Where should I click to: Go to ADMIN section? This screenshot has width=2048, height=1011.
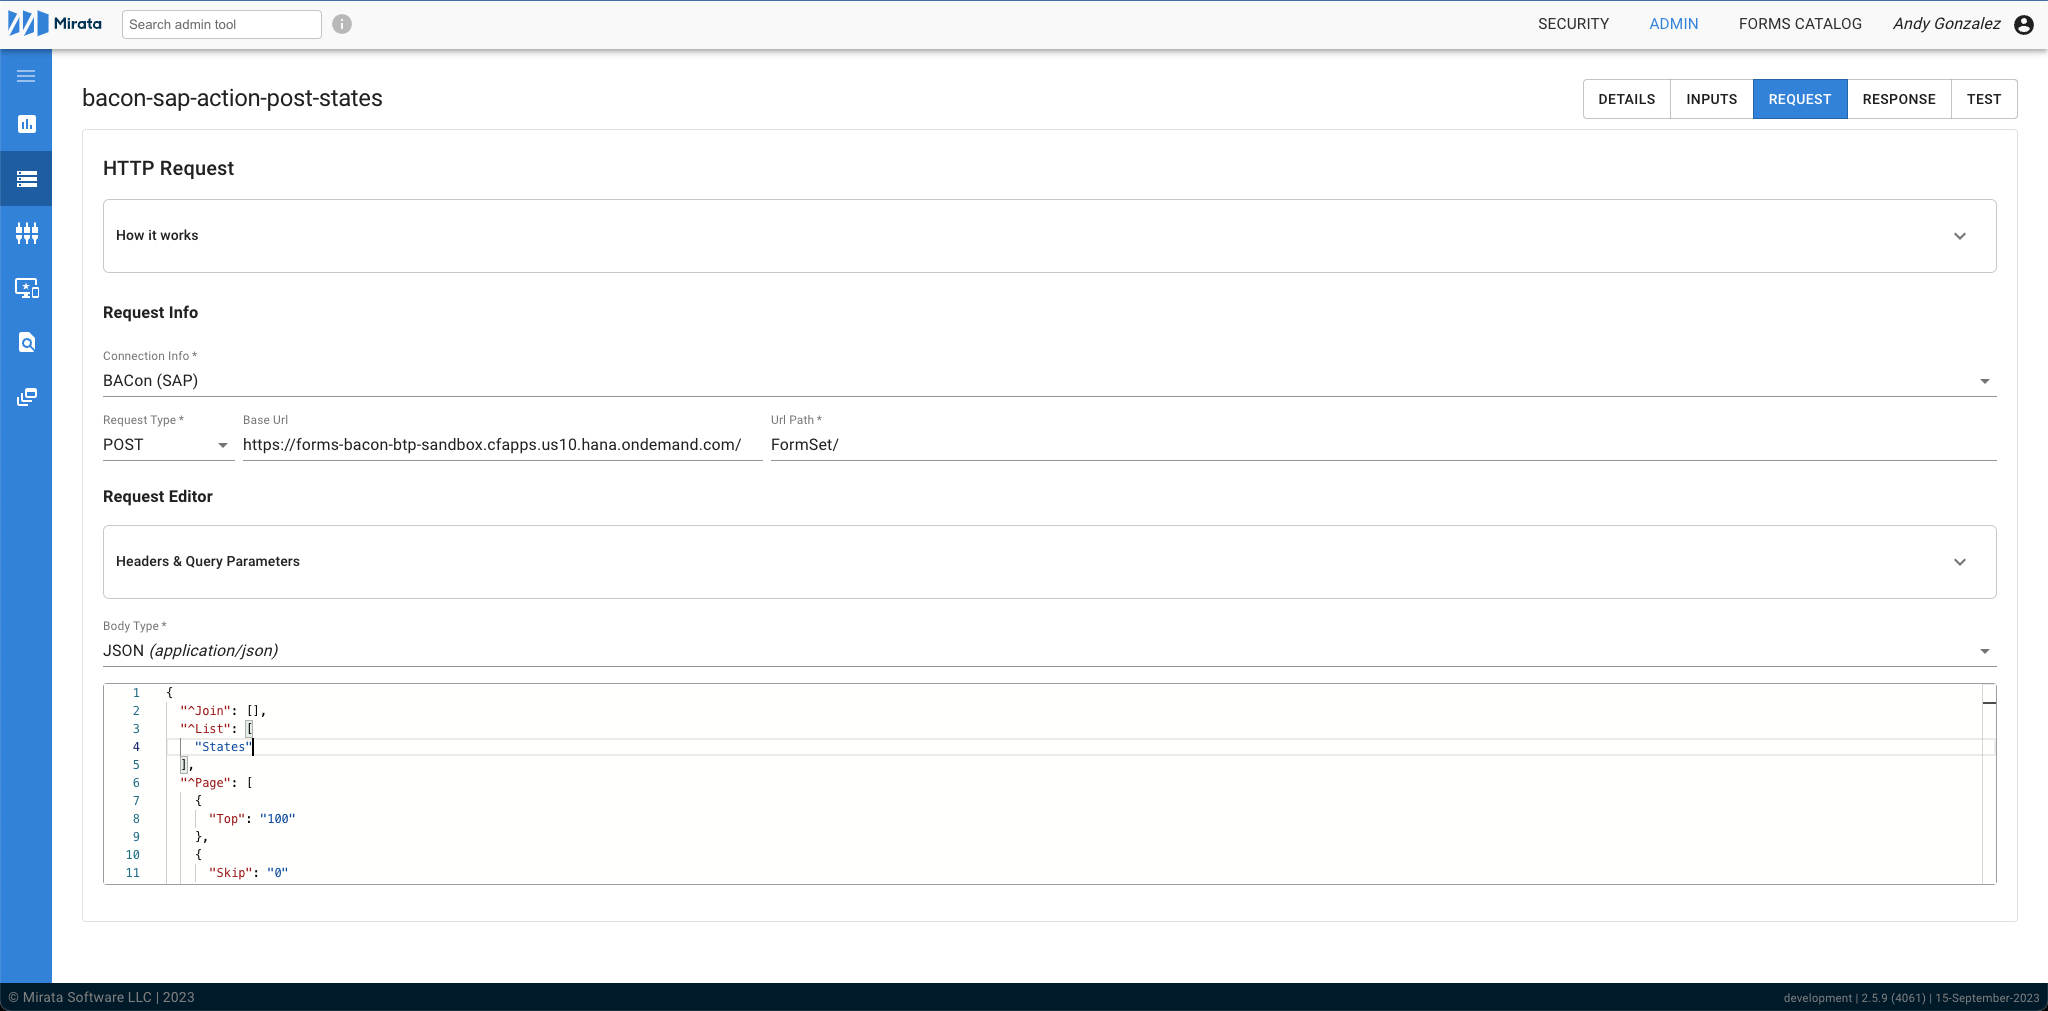pos(1674,24)
